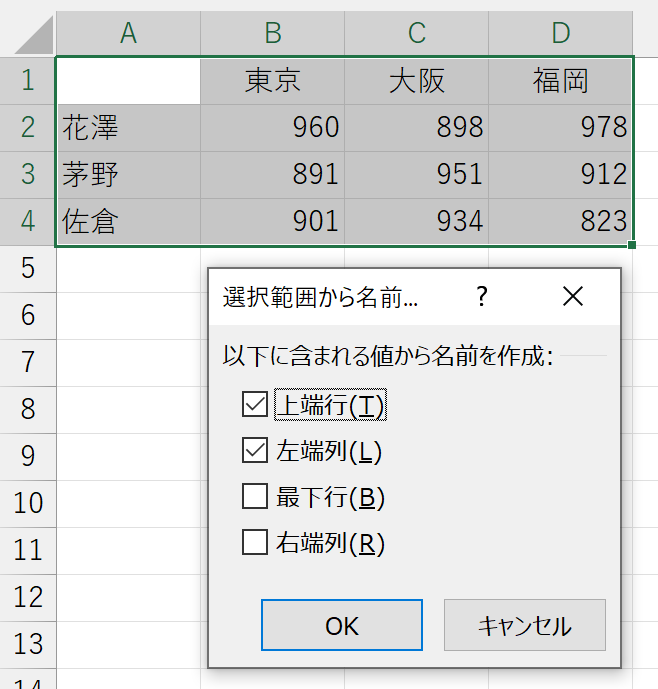Select row 1 header
This screenshot has height=689, width=658.
pyautogui.click(x=27, y=80)
